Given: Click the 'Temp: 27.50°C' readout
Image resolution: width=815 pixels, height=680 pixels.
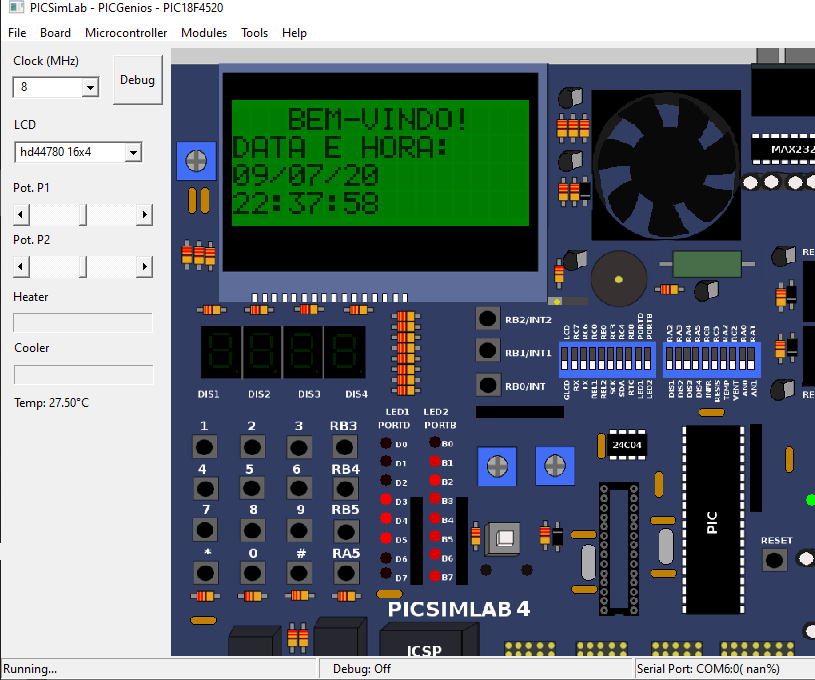Looking at the screenshot, I should click(51, 403).
